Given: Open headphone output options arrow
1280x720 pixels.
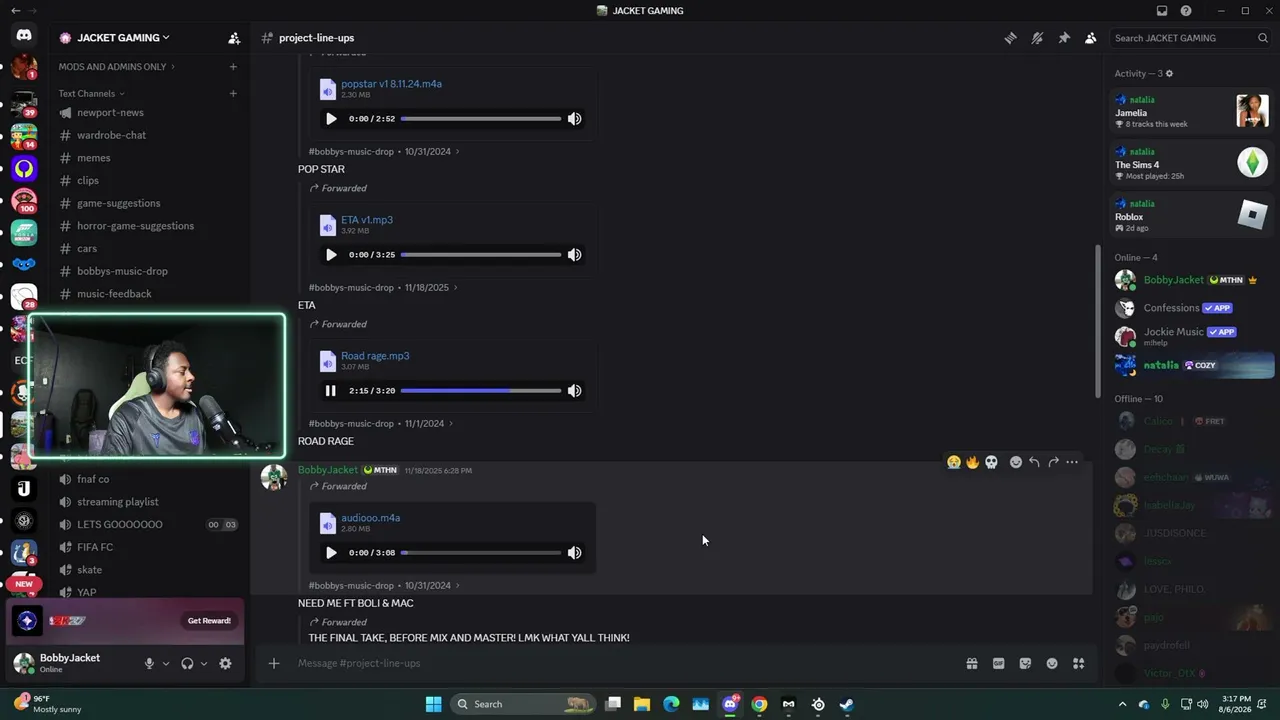Looking at the screenshot, I should pos(204,663).
